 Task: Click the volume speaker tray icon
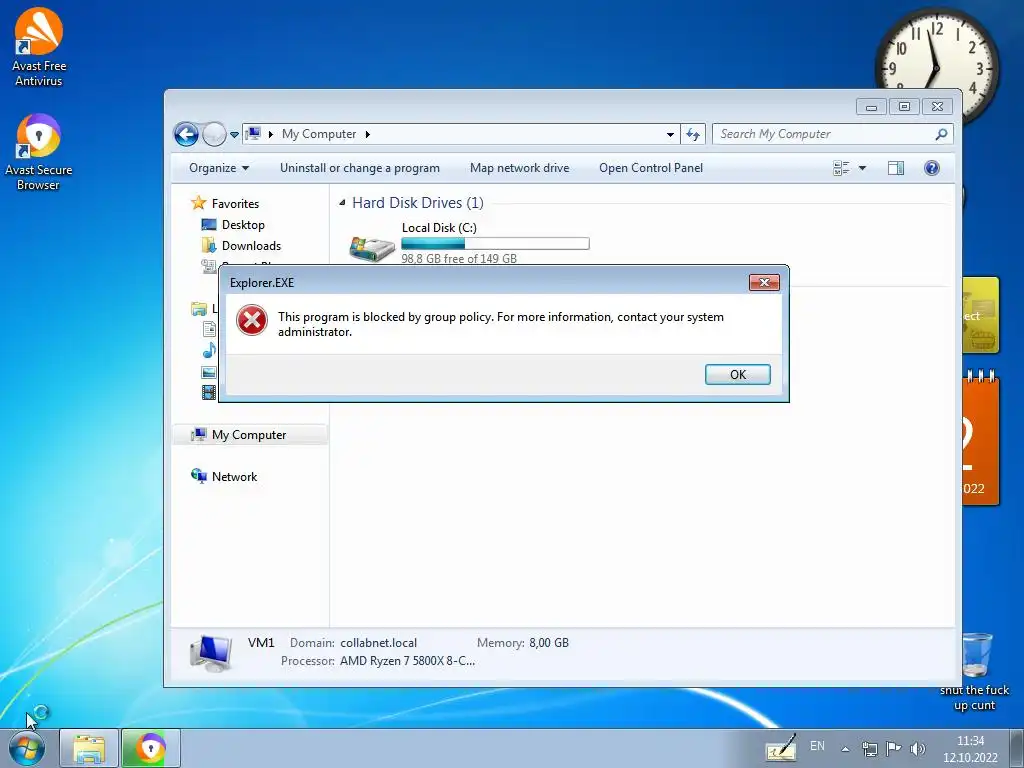(x=918, y=749)
